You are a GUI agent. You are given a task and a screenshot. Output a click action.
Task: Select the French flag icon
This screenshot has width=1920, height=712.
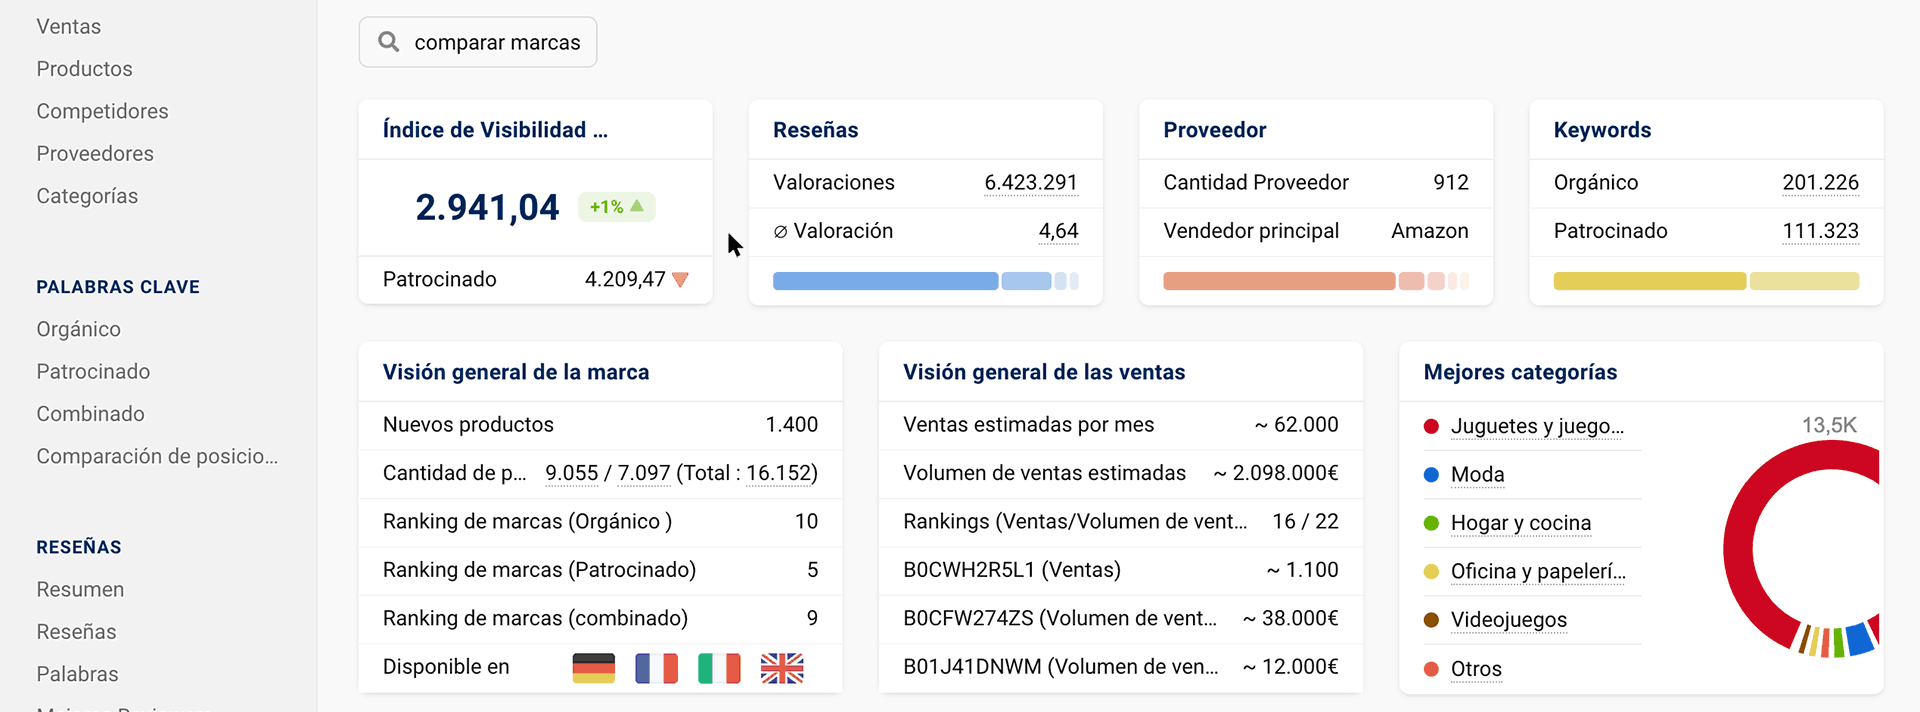656,668
